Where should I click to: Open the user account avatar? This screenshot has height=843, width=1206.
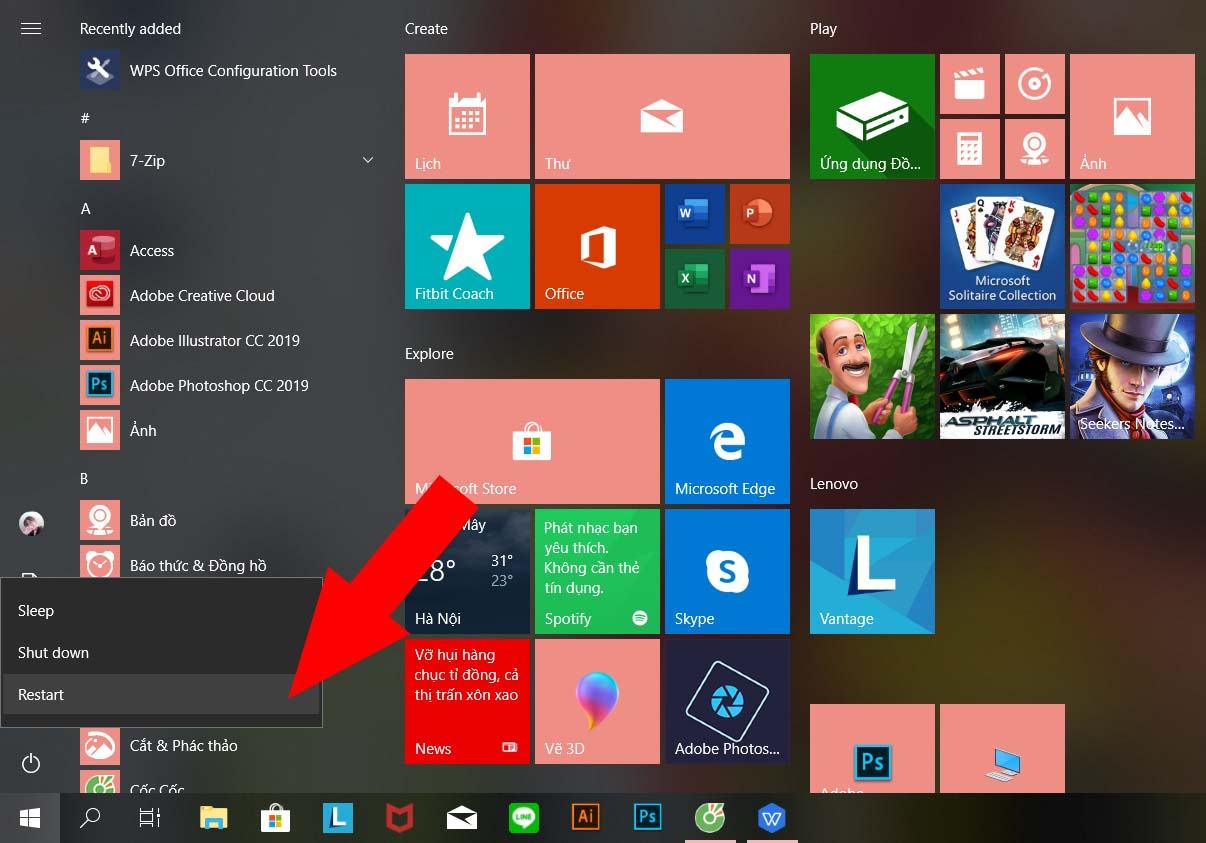[x=31, y=523]
